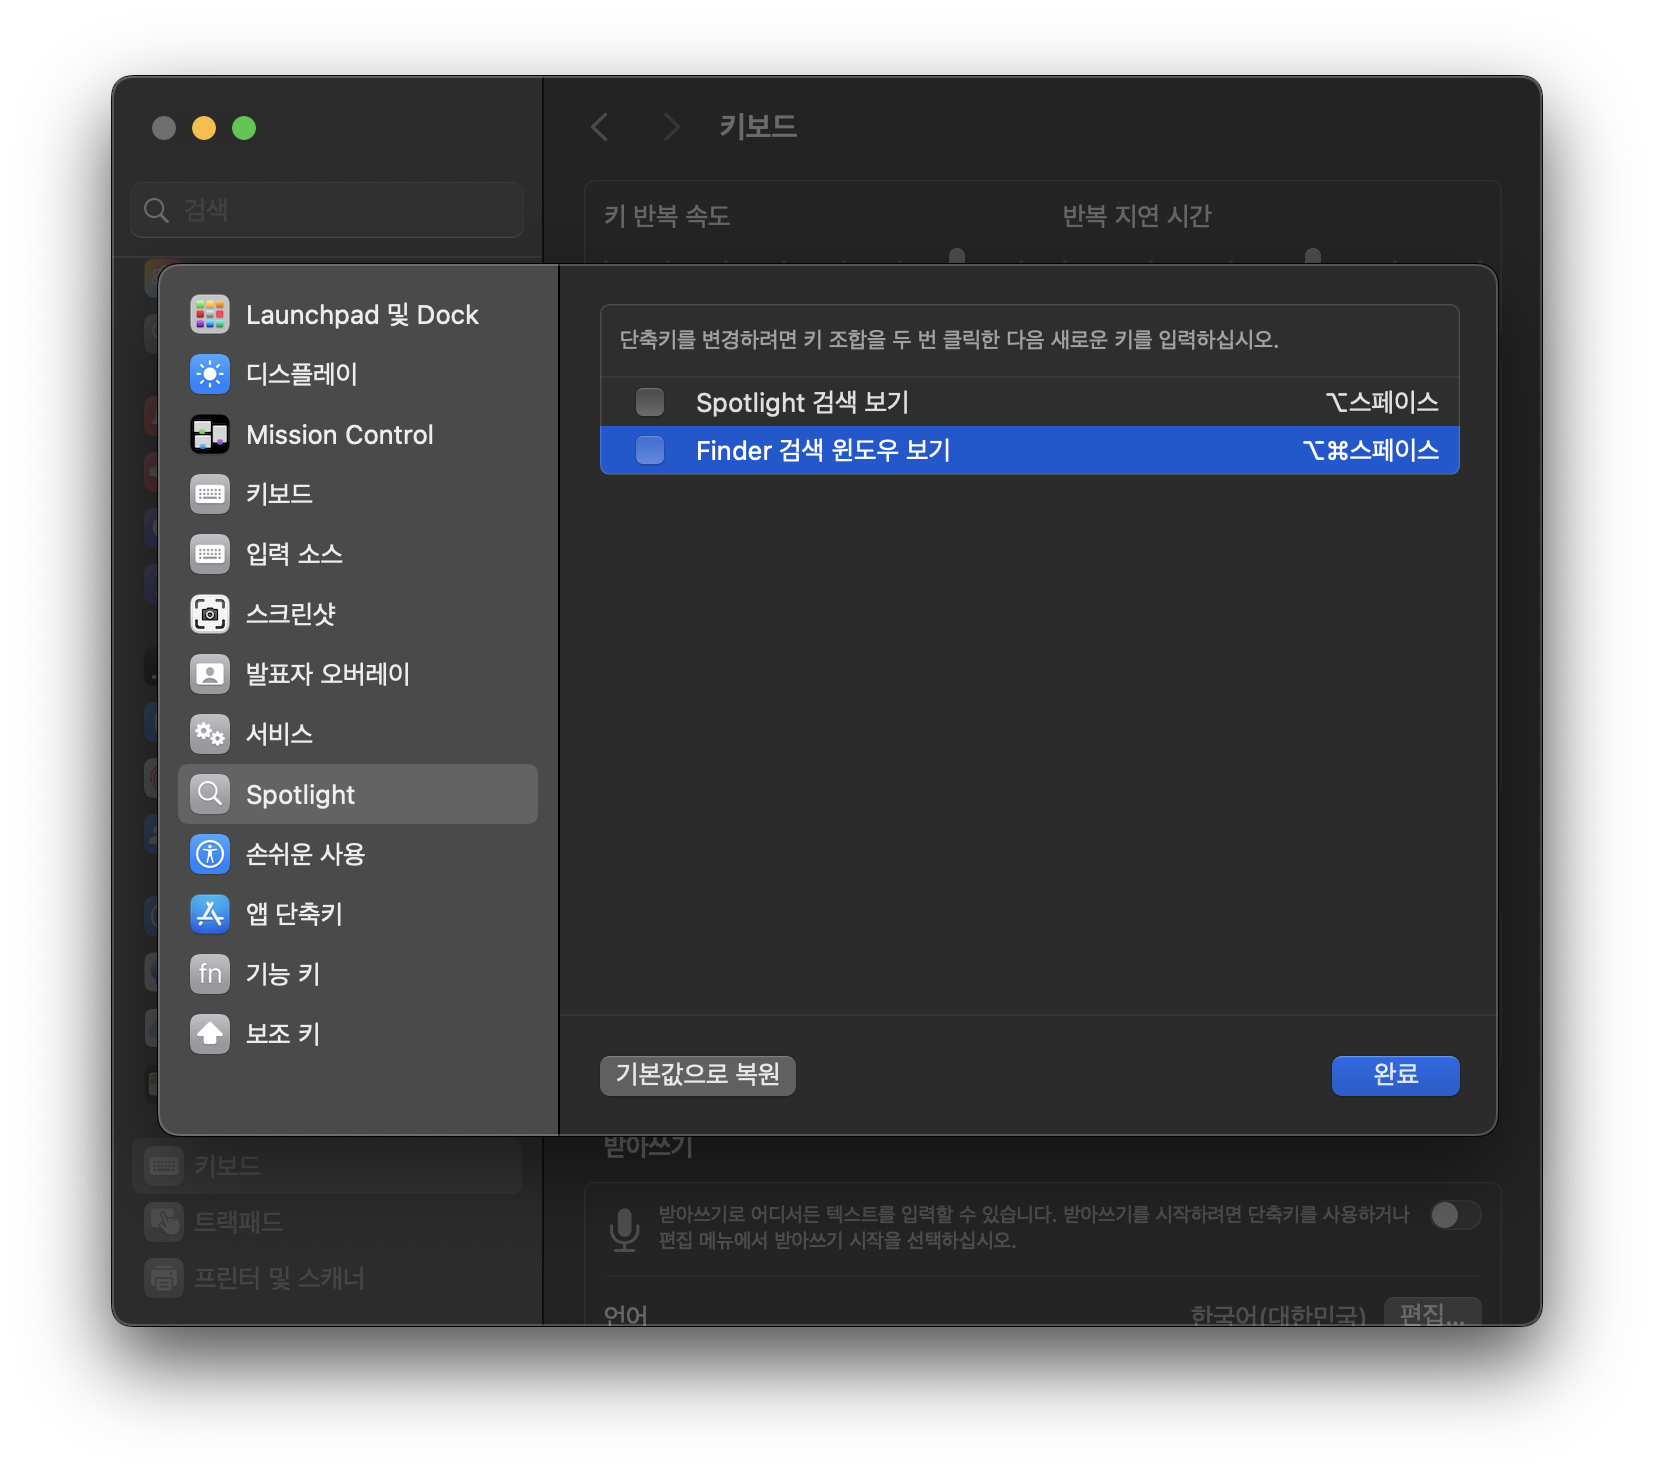The height and width of the screenshot is (1474, 1654).
Task: Click 트랙패드 in the background sidebar
Action: click(x=327, y=1222)
